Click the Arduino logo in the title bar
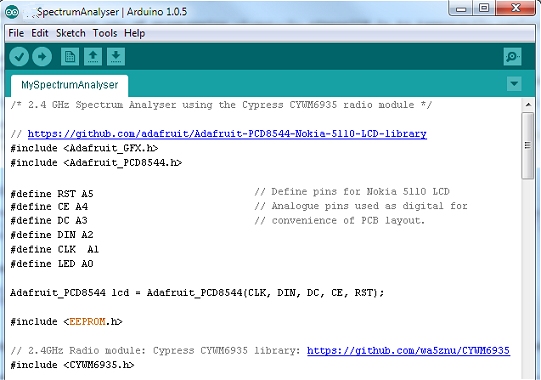The width and height of the screenshot is (541, 380). 12,12
